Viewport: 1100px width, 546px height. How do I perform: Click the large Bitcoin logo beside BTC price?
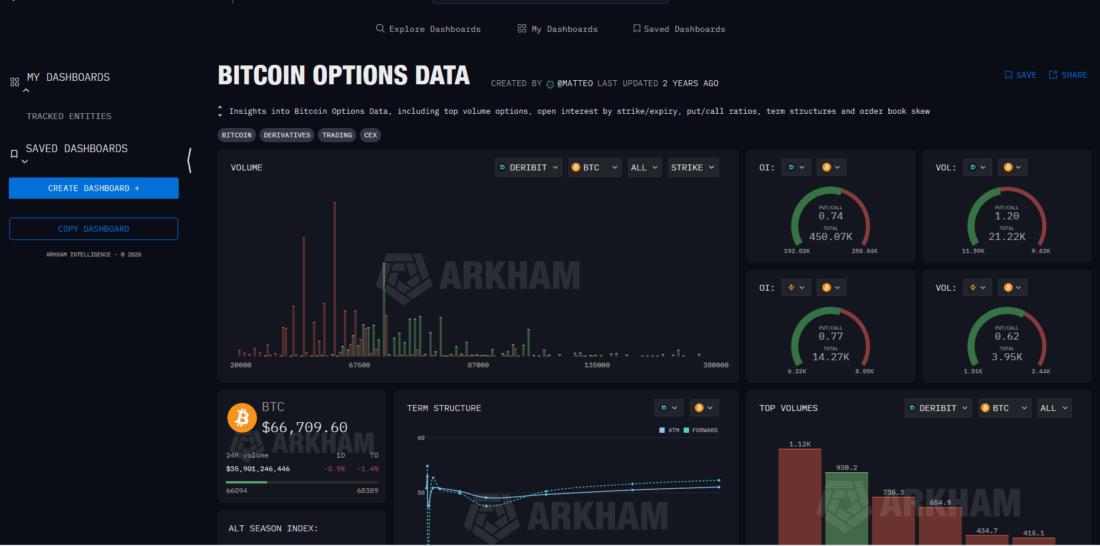point(242,418)
